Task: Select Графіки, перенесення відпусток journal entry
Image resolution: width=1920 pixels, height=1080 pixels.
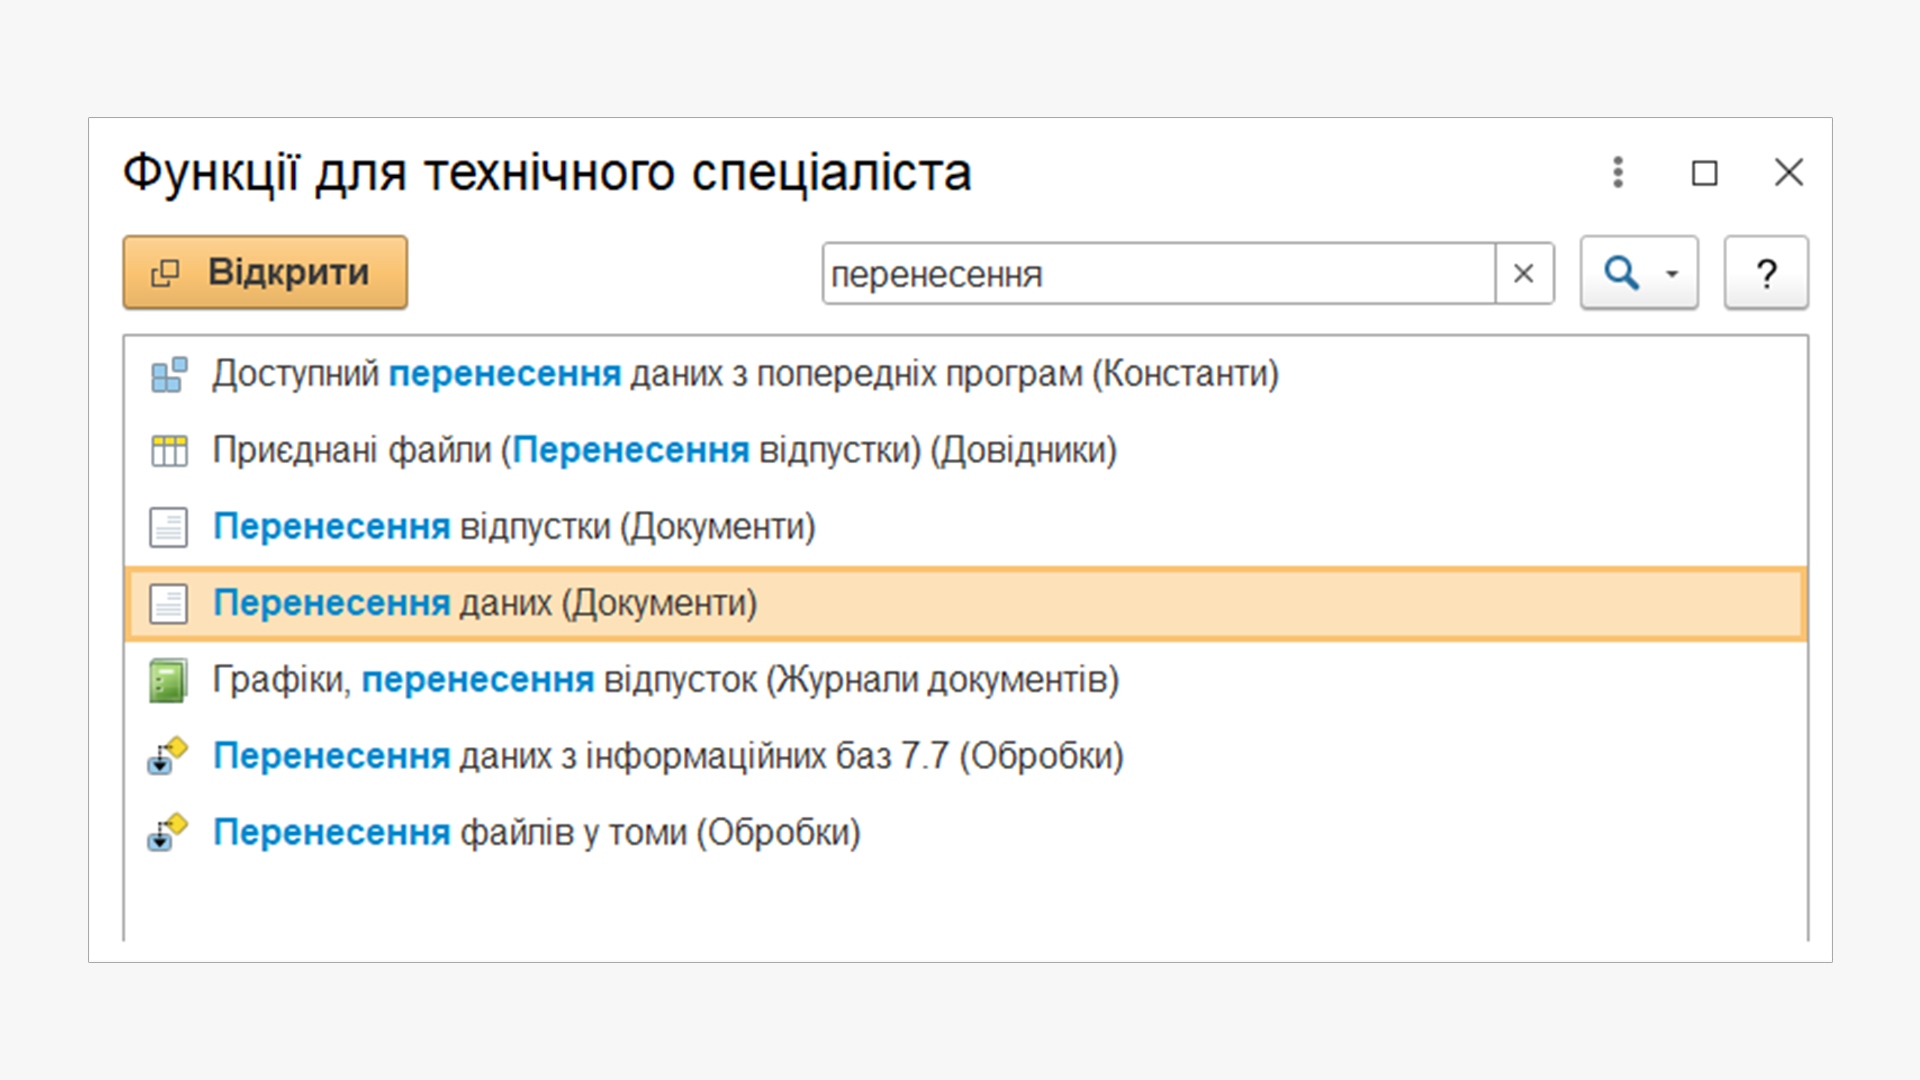Action: pos(665,680)
